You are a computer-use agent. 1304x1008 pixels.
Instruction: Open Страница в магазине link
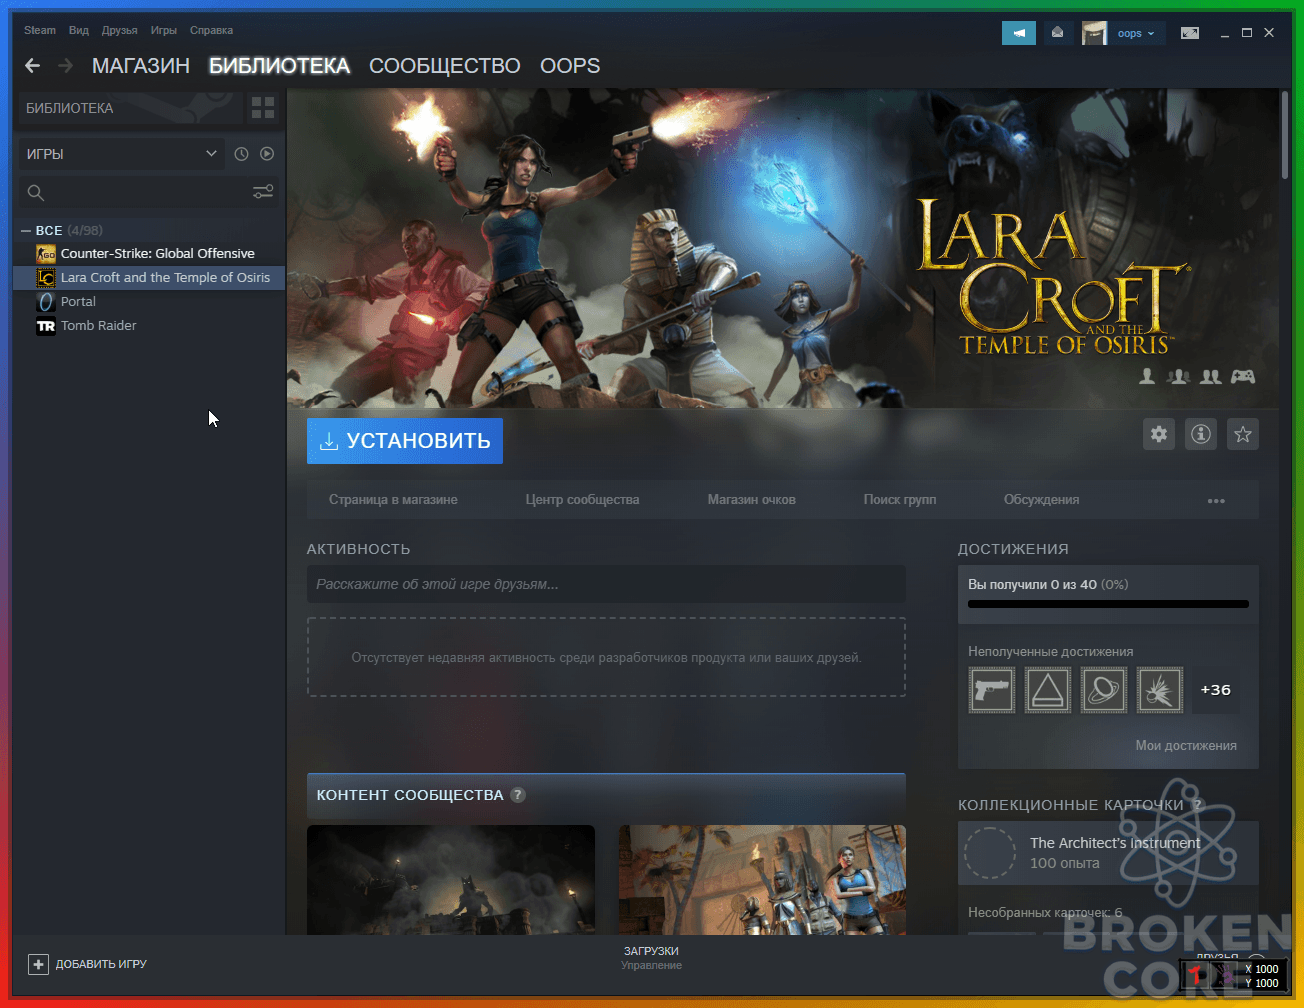[x=393, y=500]
